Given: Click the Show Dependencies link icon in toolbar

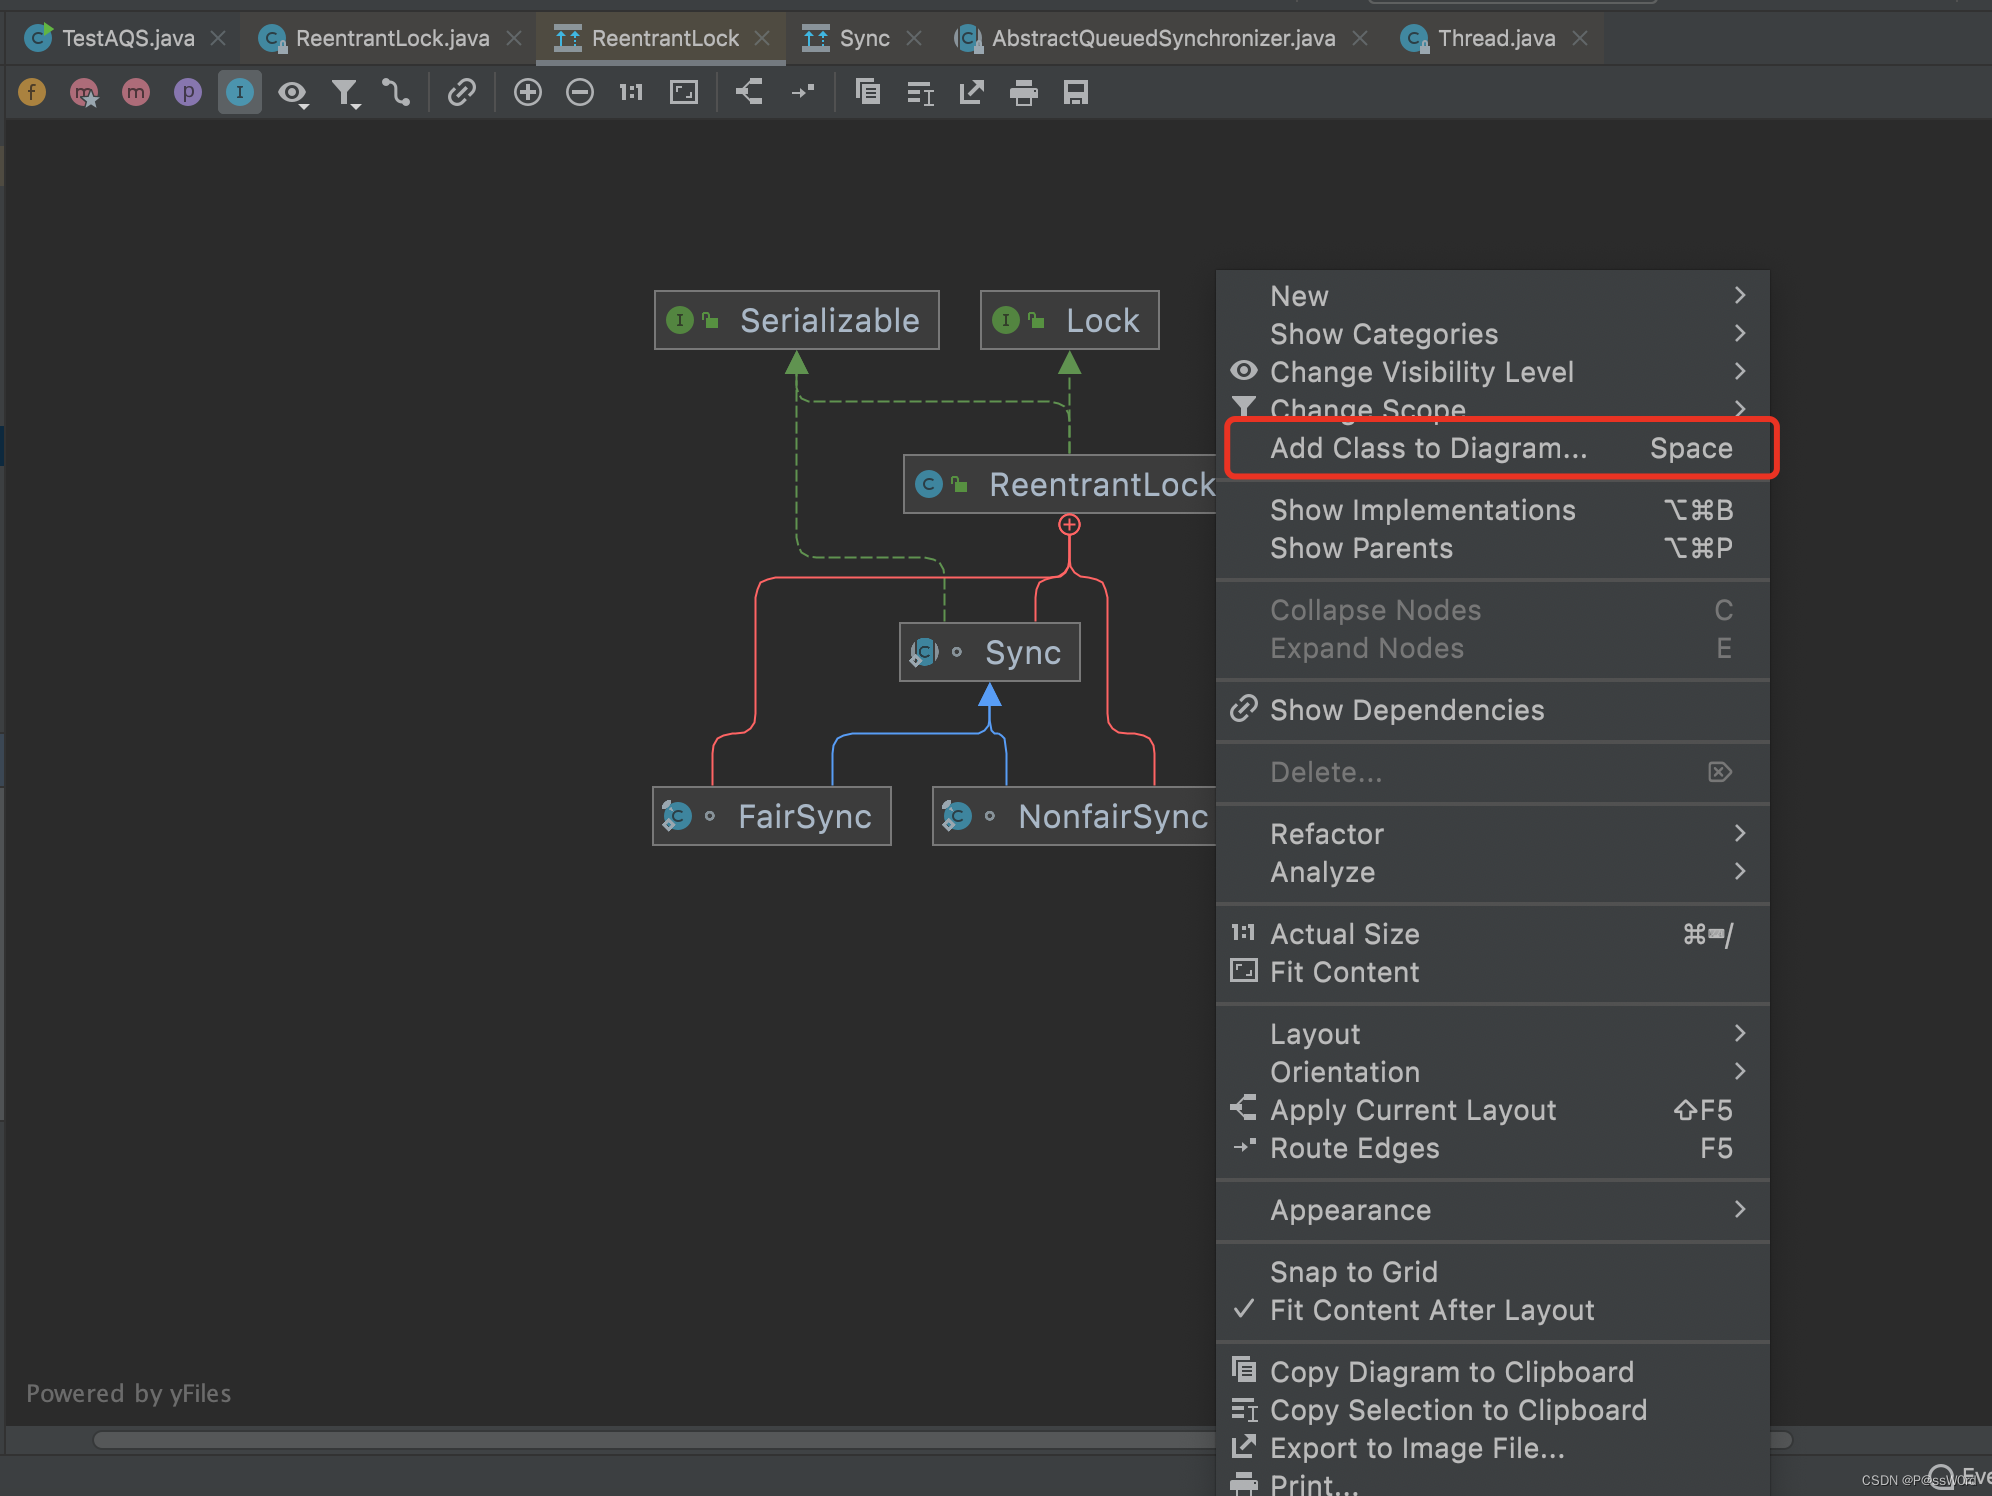Looking at the screenshot, I should [x=461, y=93].
